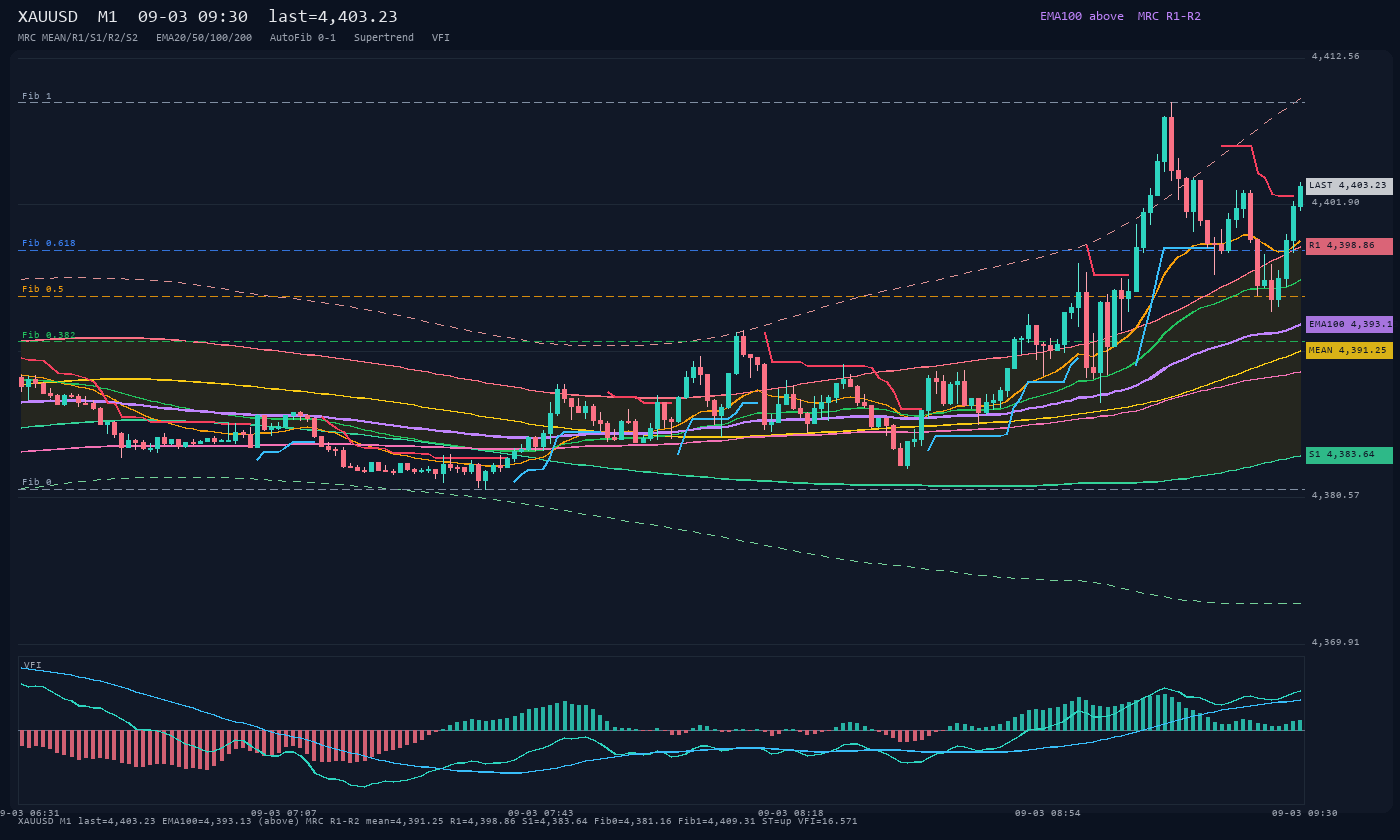Viewport: 1400px width, 840px height.
Task: Click the green 'S1 4,383.64' price tag
Action: pos(1349,455)
